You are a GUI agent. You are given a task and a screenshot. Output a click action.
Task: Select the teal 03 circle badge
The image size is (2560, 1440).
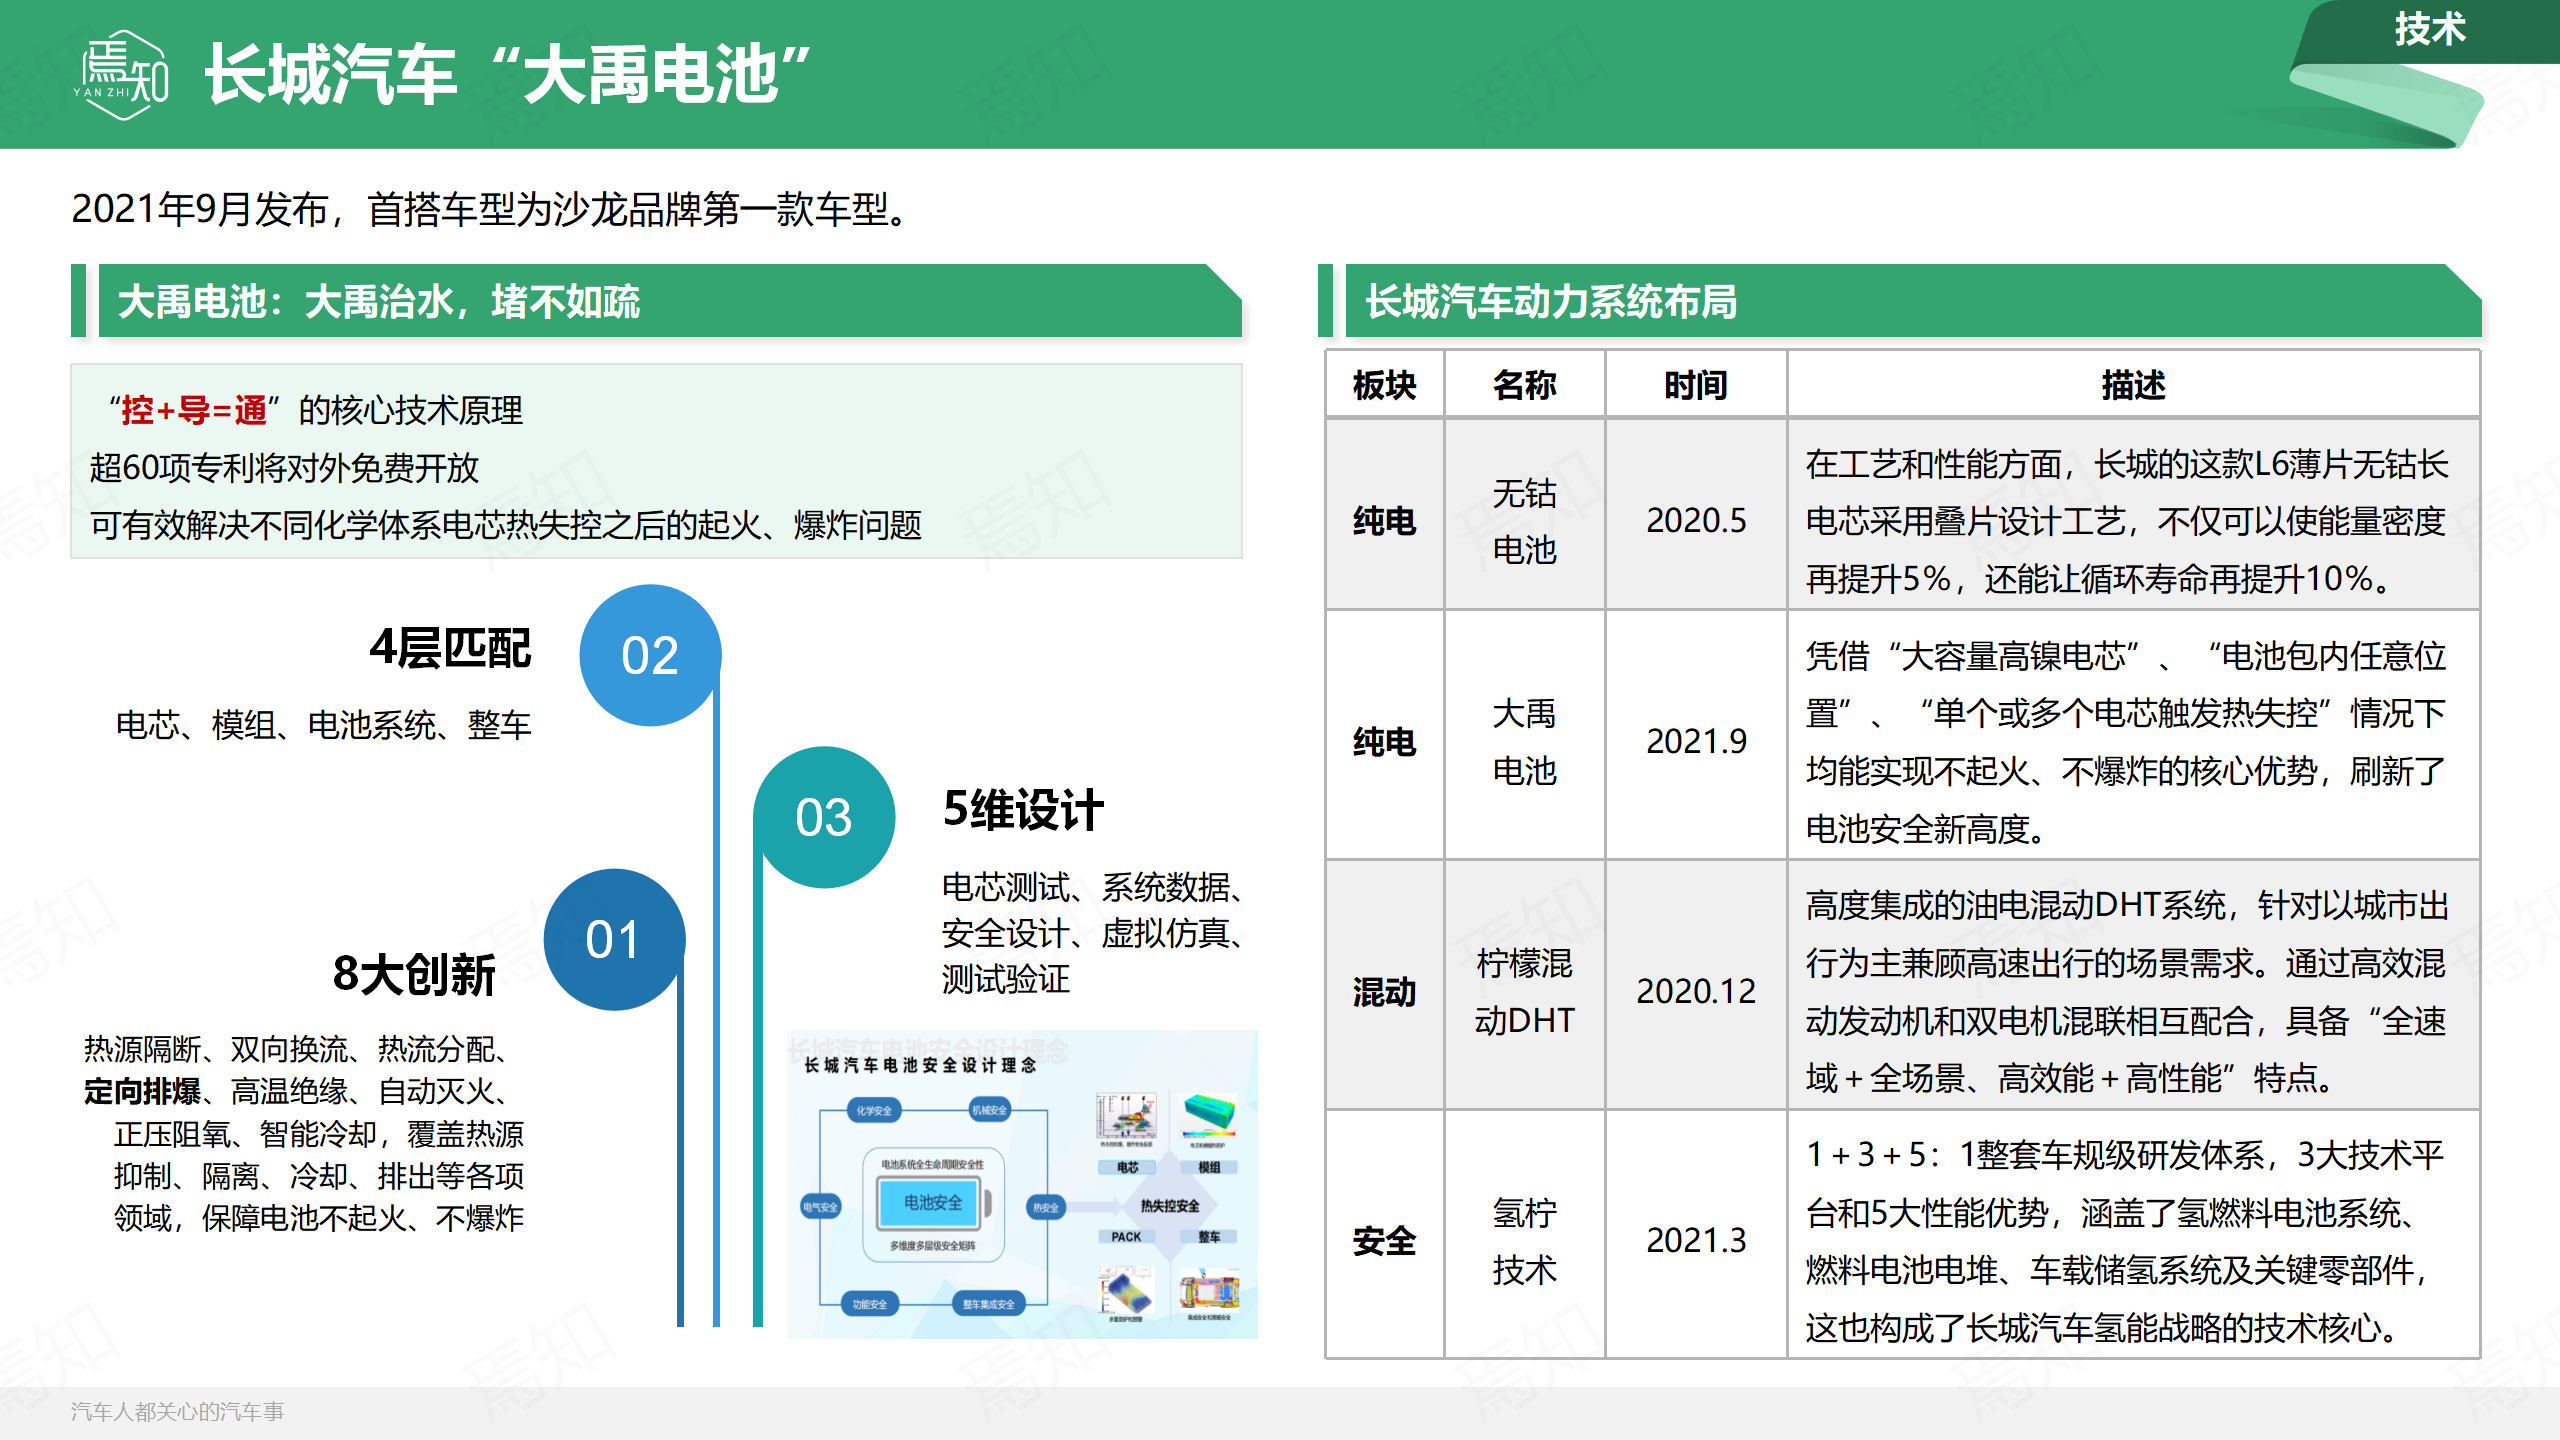click(823, 817)
